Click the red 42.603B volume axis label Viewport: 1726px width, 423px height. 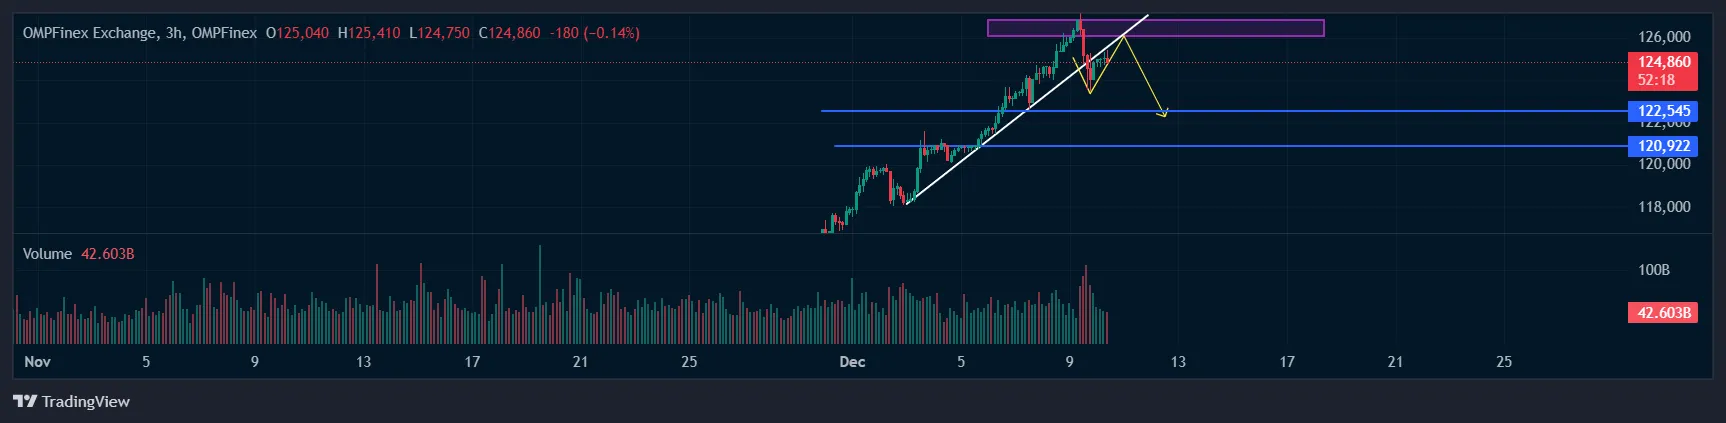coord(1664,313)
